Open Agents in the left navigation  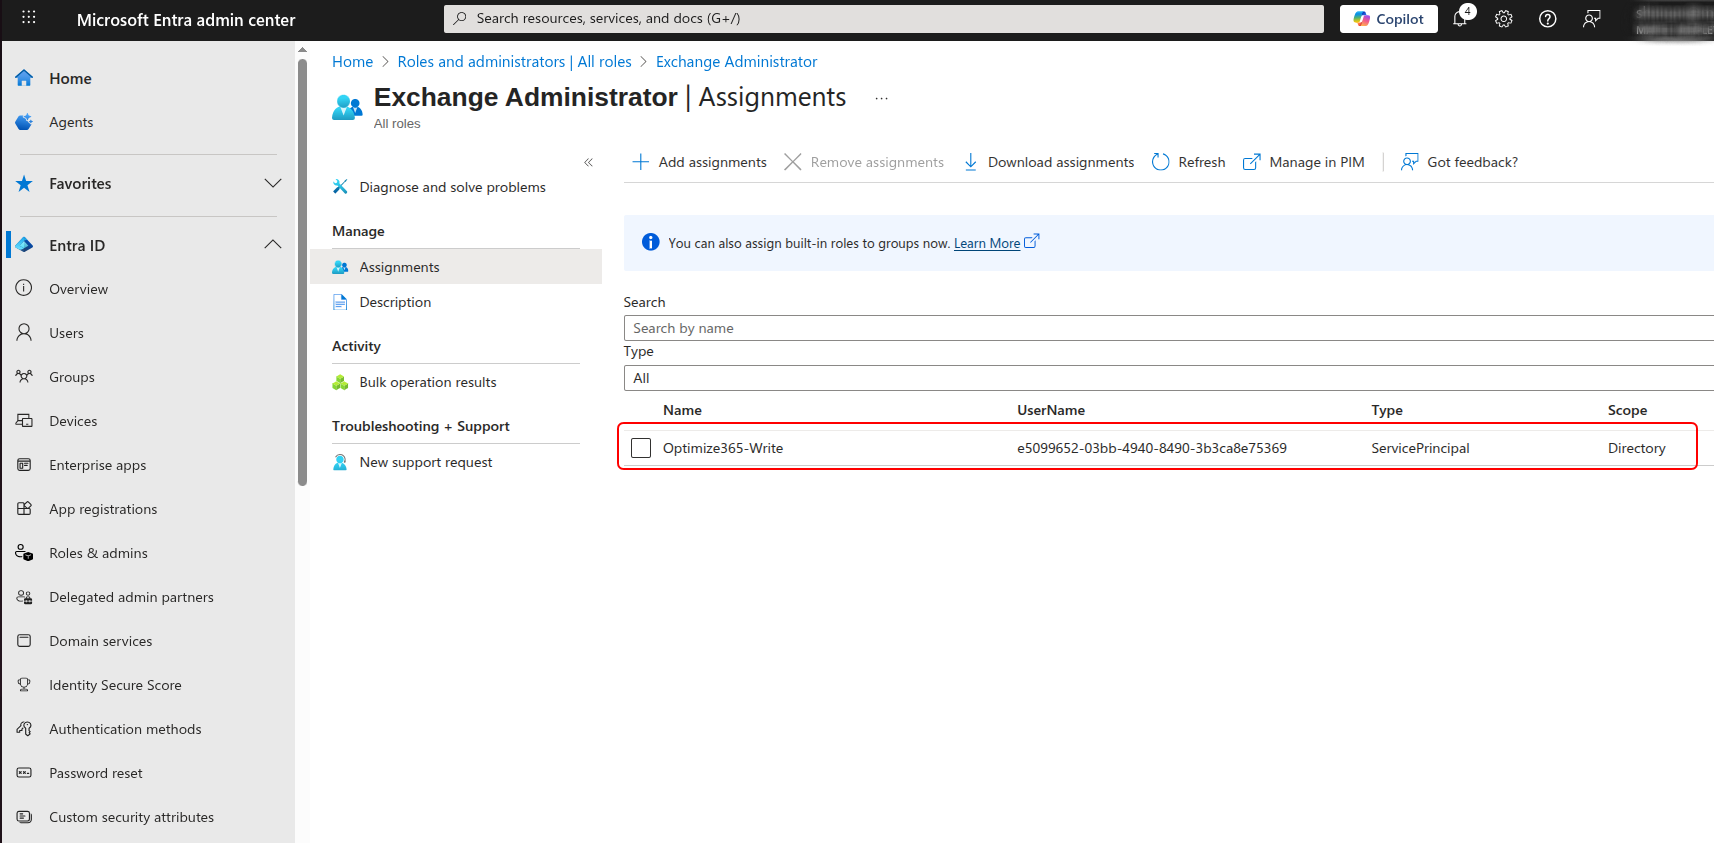click(71, 122)
